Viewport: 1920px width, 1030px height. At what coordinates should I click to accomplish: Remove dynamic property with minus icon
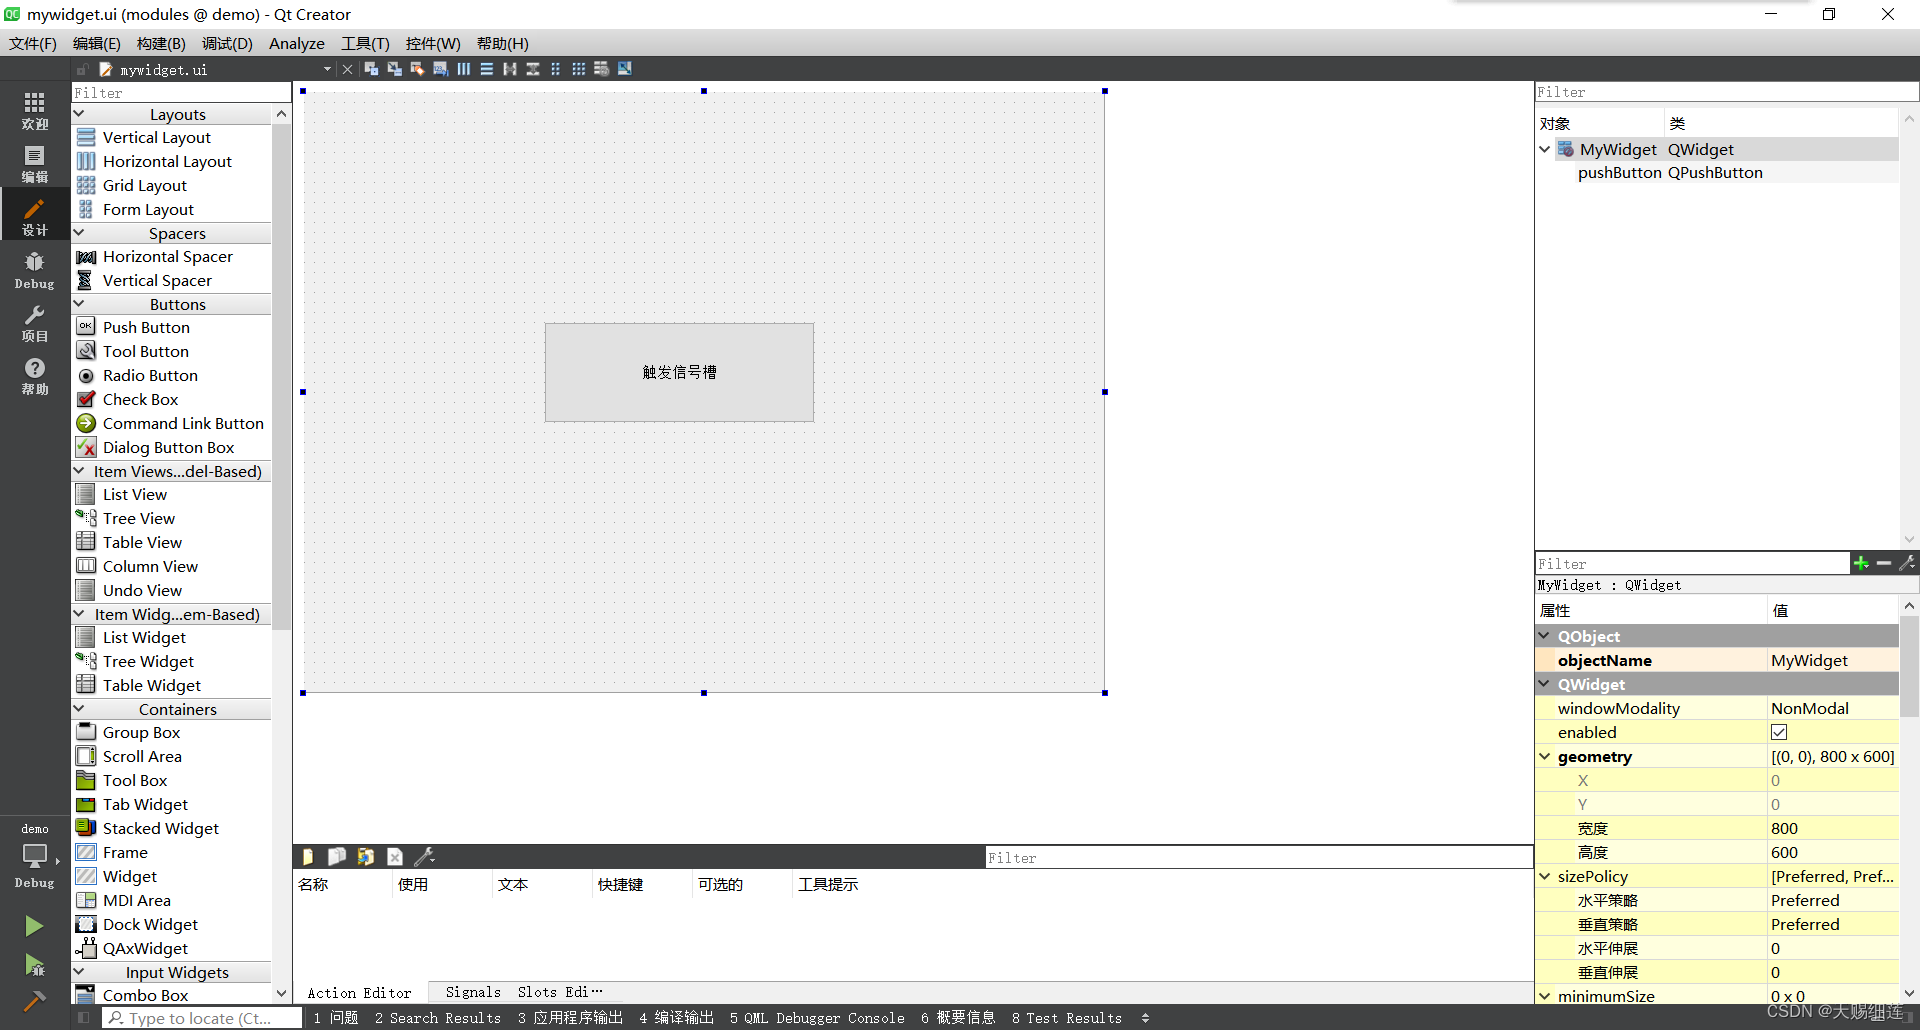coord(1884,563)
